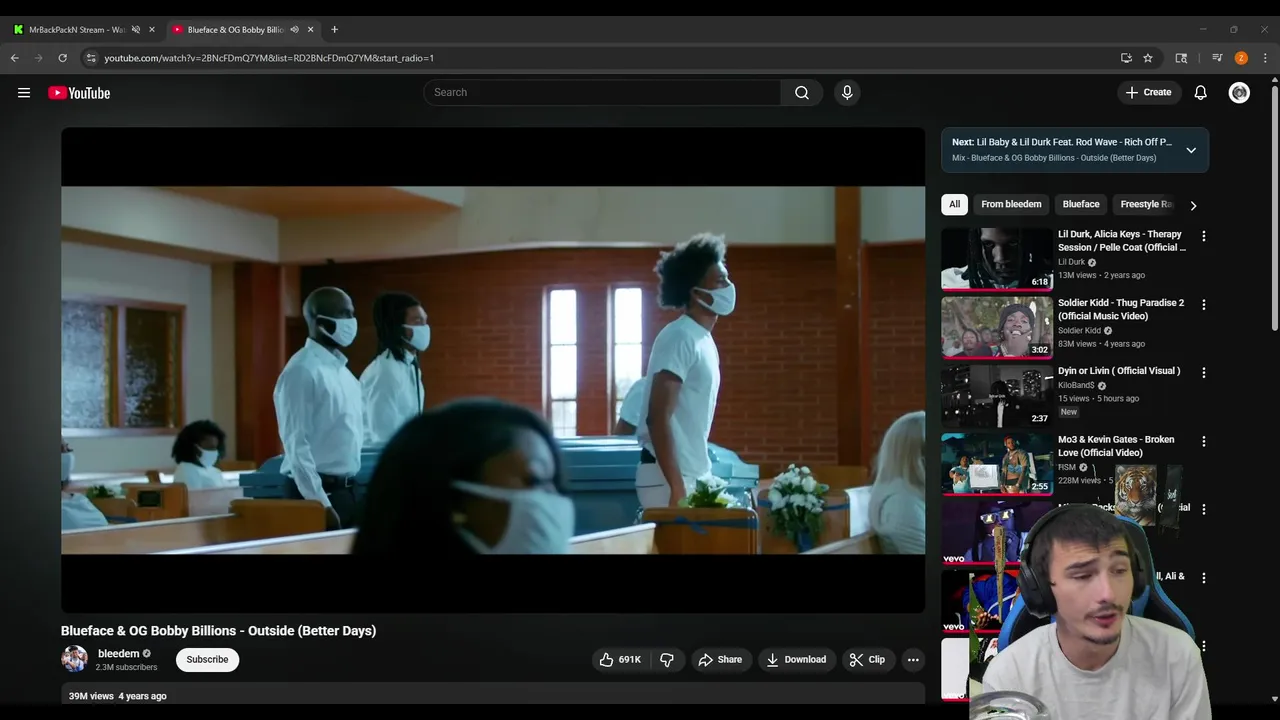Image resolution: width=1280 pixels, height=720 pixels.
Task: Open KiloBandS channel link
Action: 1076,385
